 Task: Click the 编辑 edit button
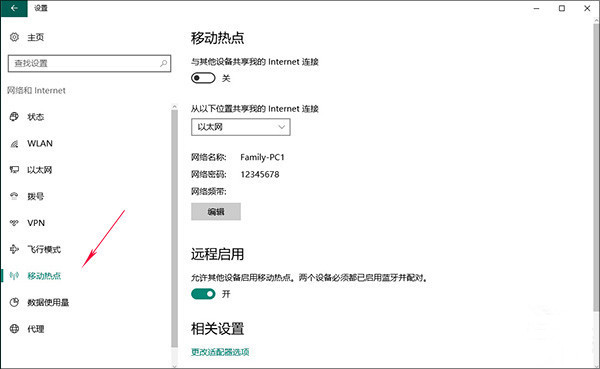(216, 212)
